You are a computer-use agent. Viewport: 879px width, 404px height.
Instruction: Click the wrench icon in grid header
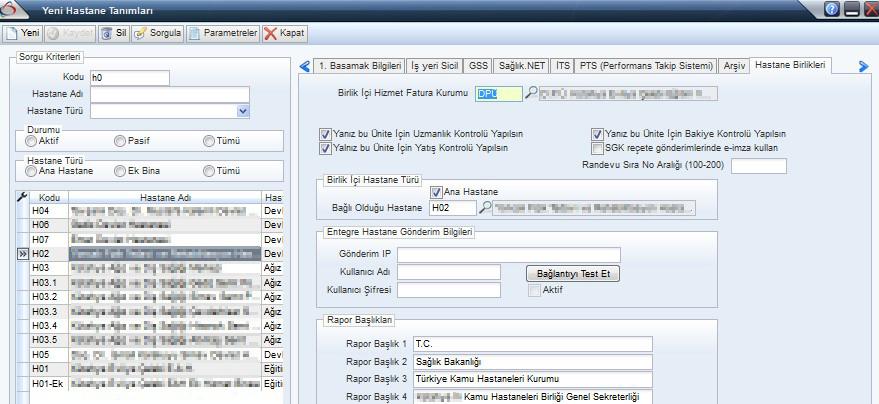(x=23, y=197)
